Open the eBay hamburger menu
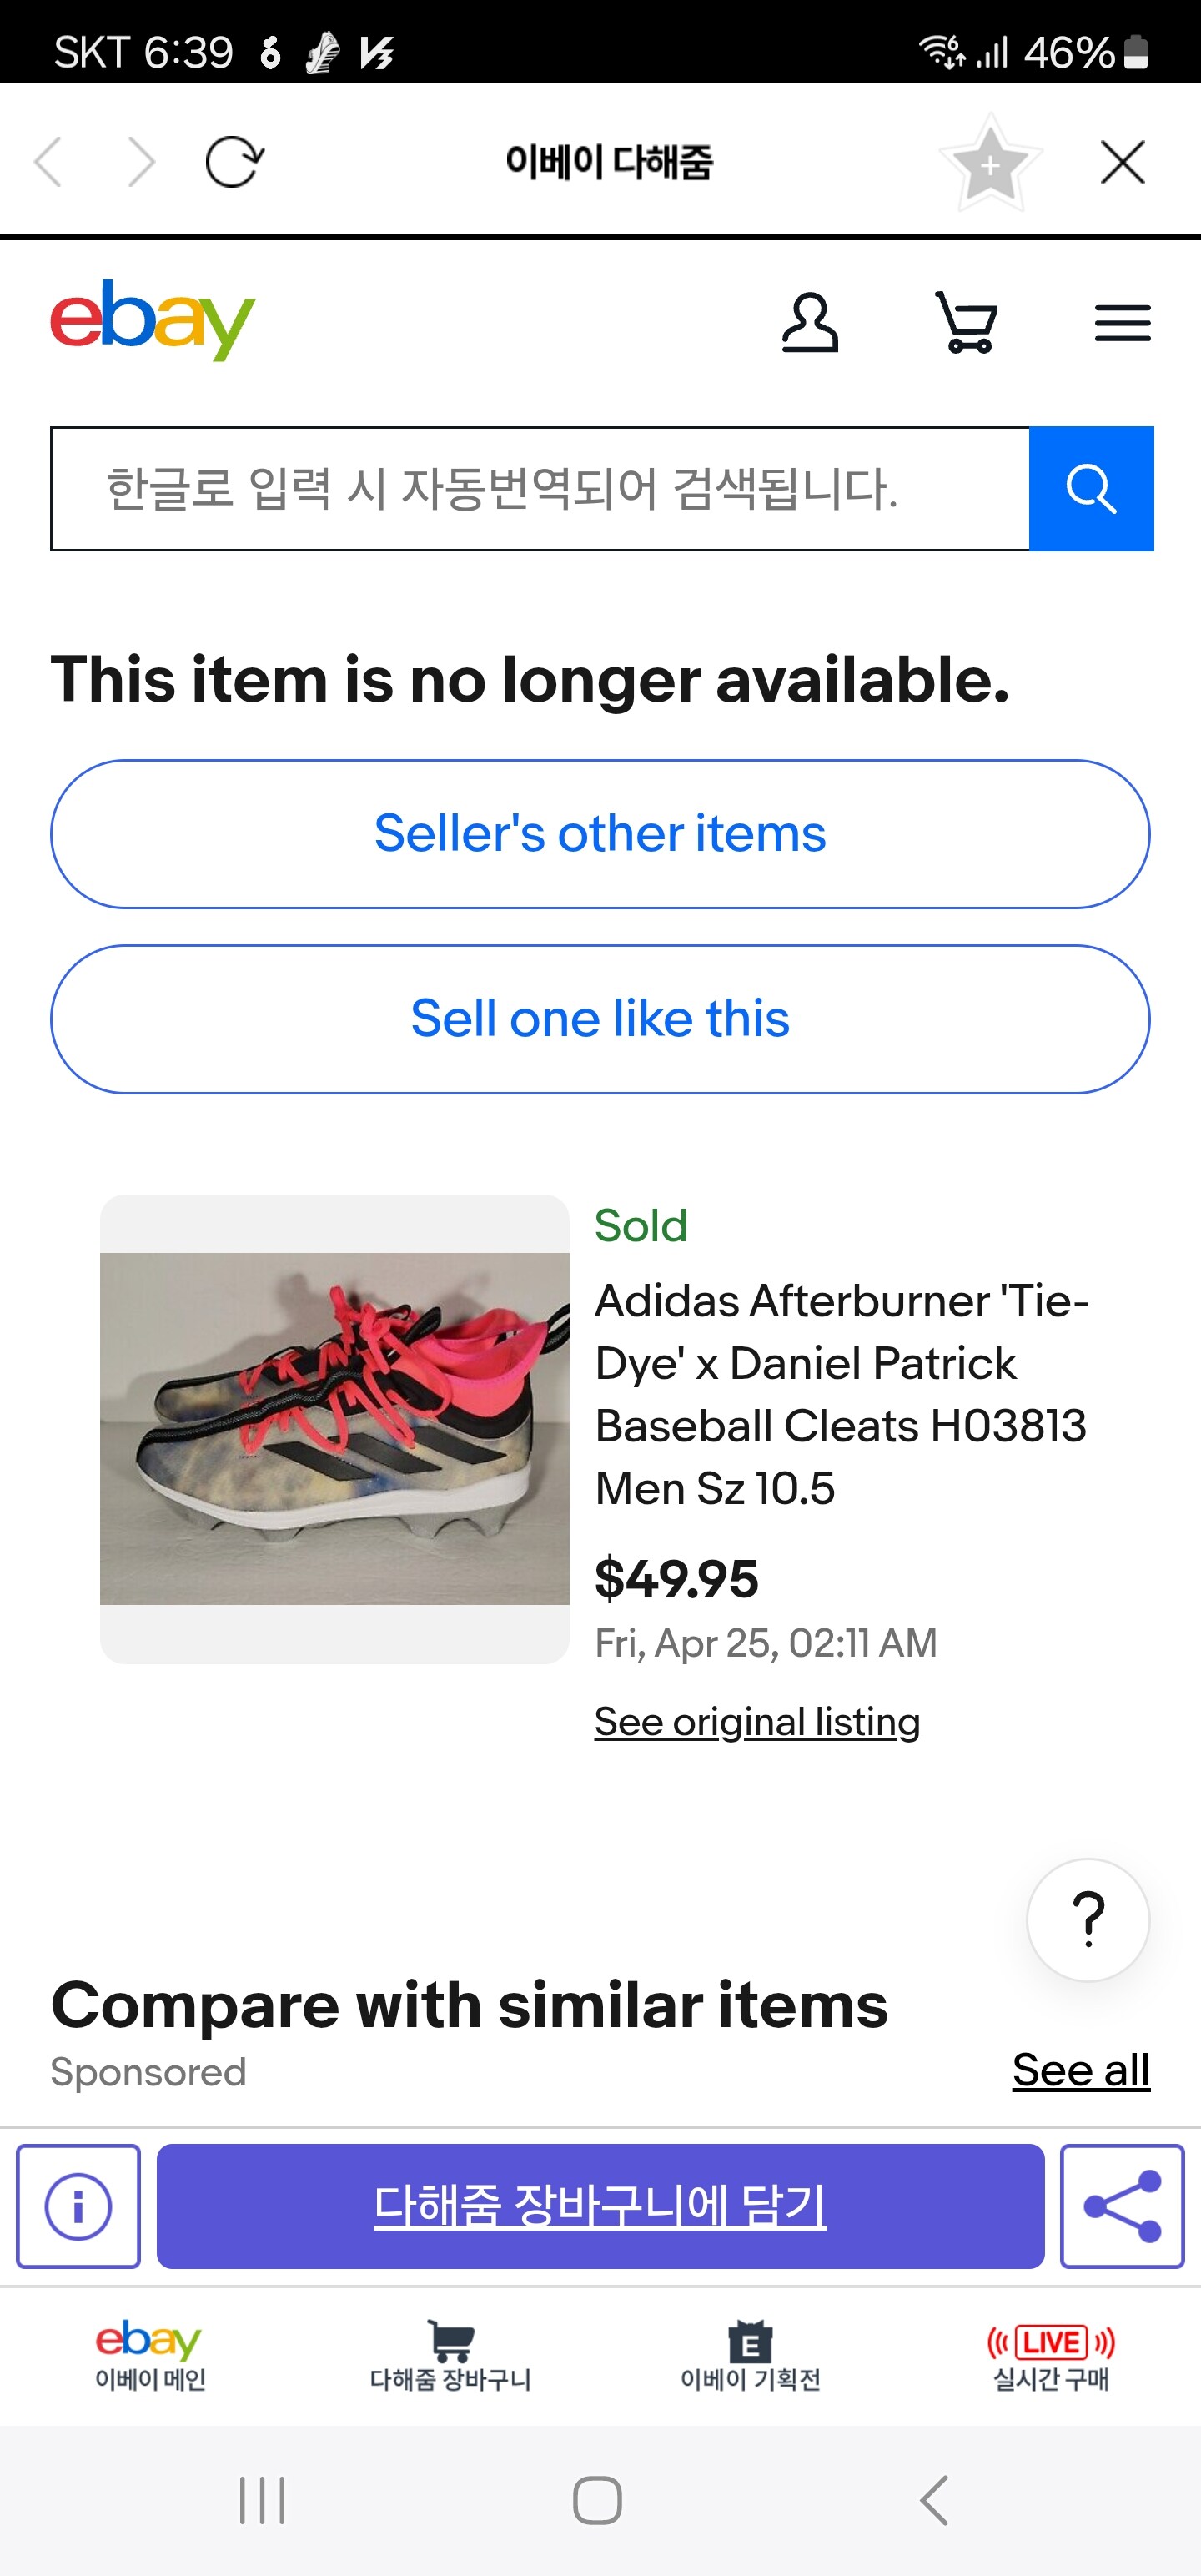This screenshot has height=2576, width=1201. pyautogui.click(x=1122, y=323)
